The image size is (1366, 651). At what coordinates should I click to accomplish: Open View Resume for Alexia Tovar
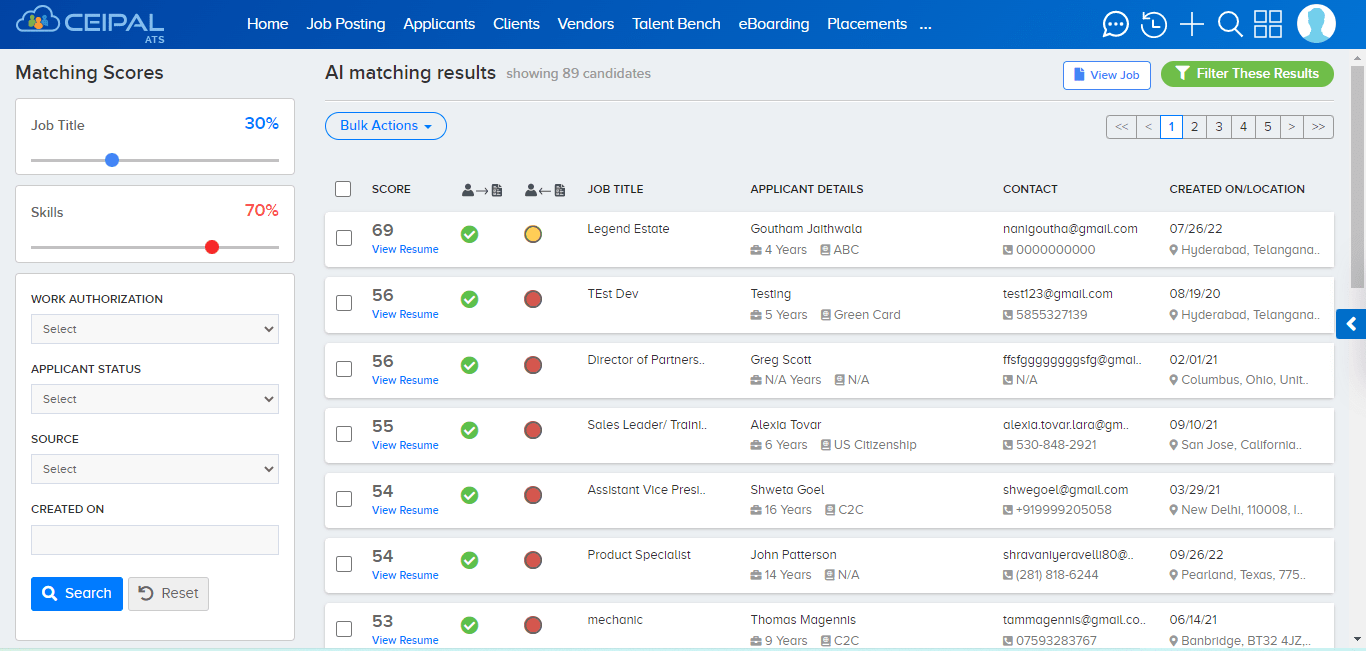(x=405, y=444)
